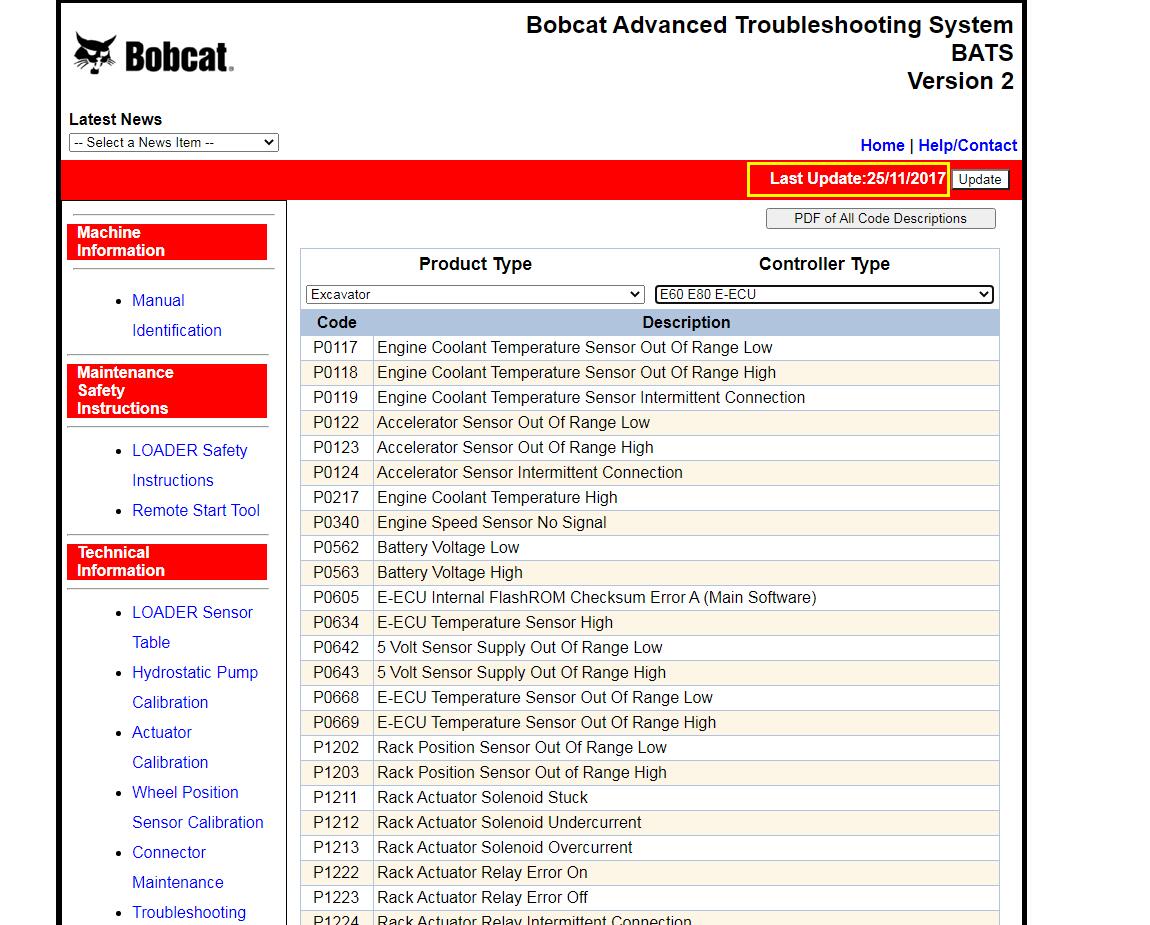Open Wheel Position Sensor Calibration link

point(197,808)
